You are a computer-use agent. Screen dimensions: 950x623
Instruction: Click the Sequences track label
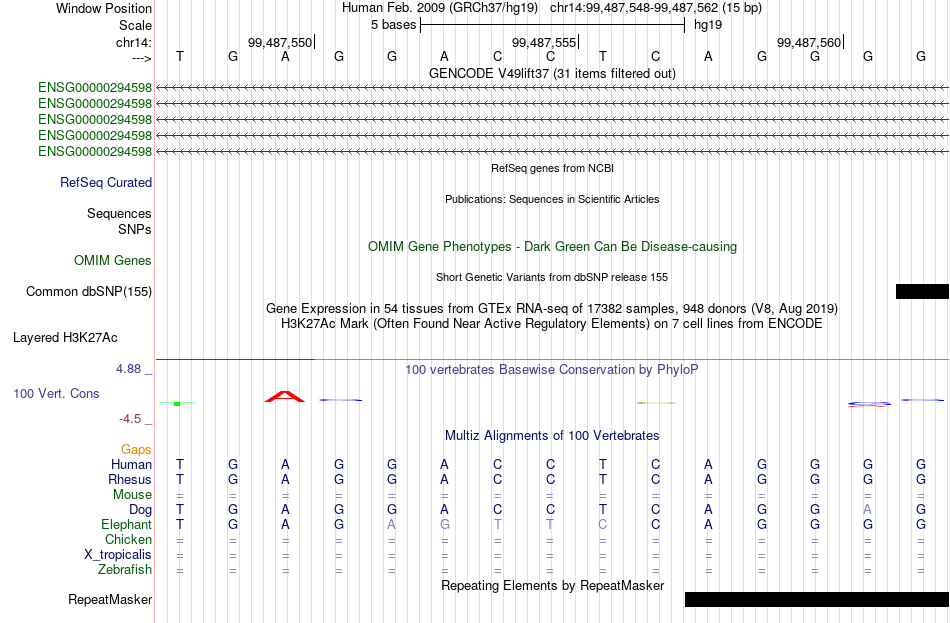coord(119,213)
